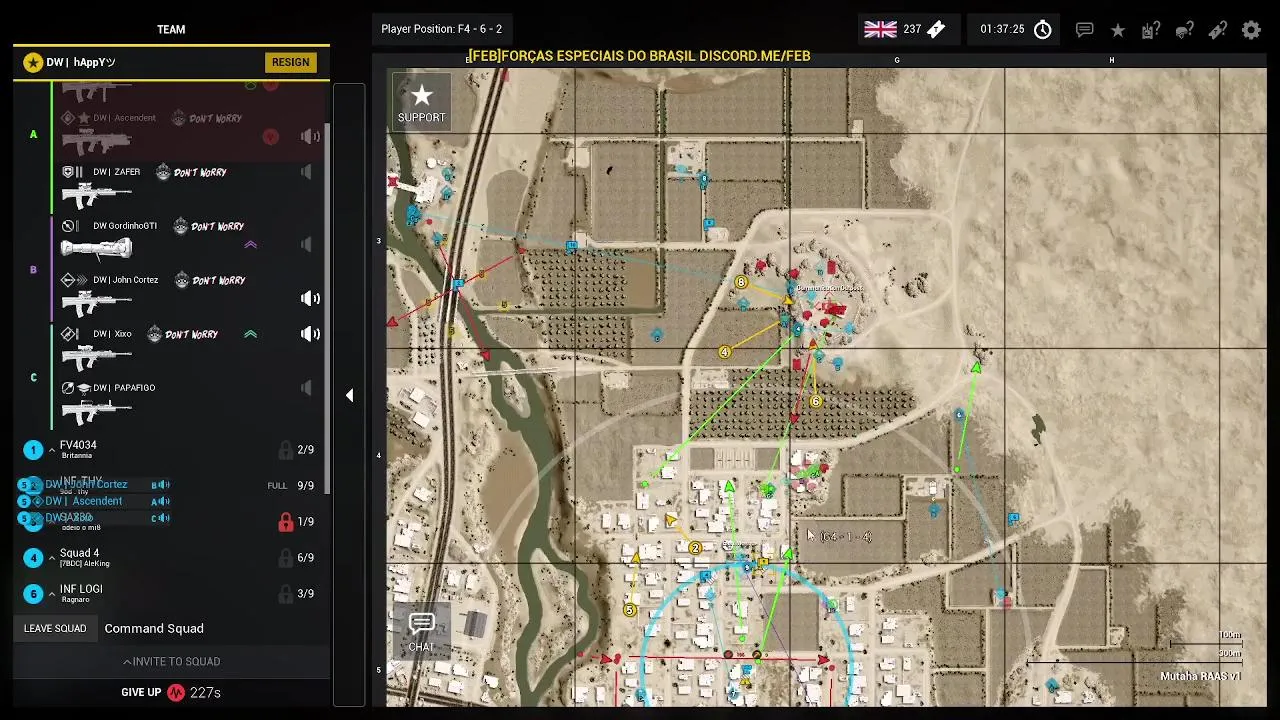Expand the Squad 4 chevron

pyautogui.click(x=52, y=558)
